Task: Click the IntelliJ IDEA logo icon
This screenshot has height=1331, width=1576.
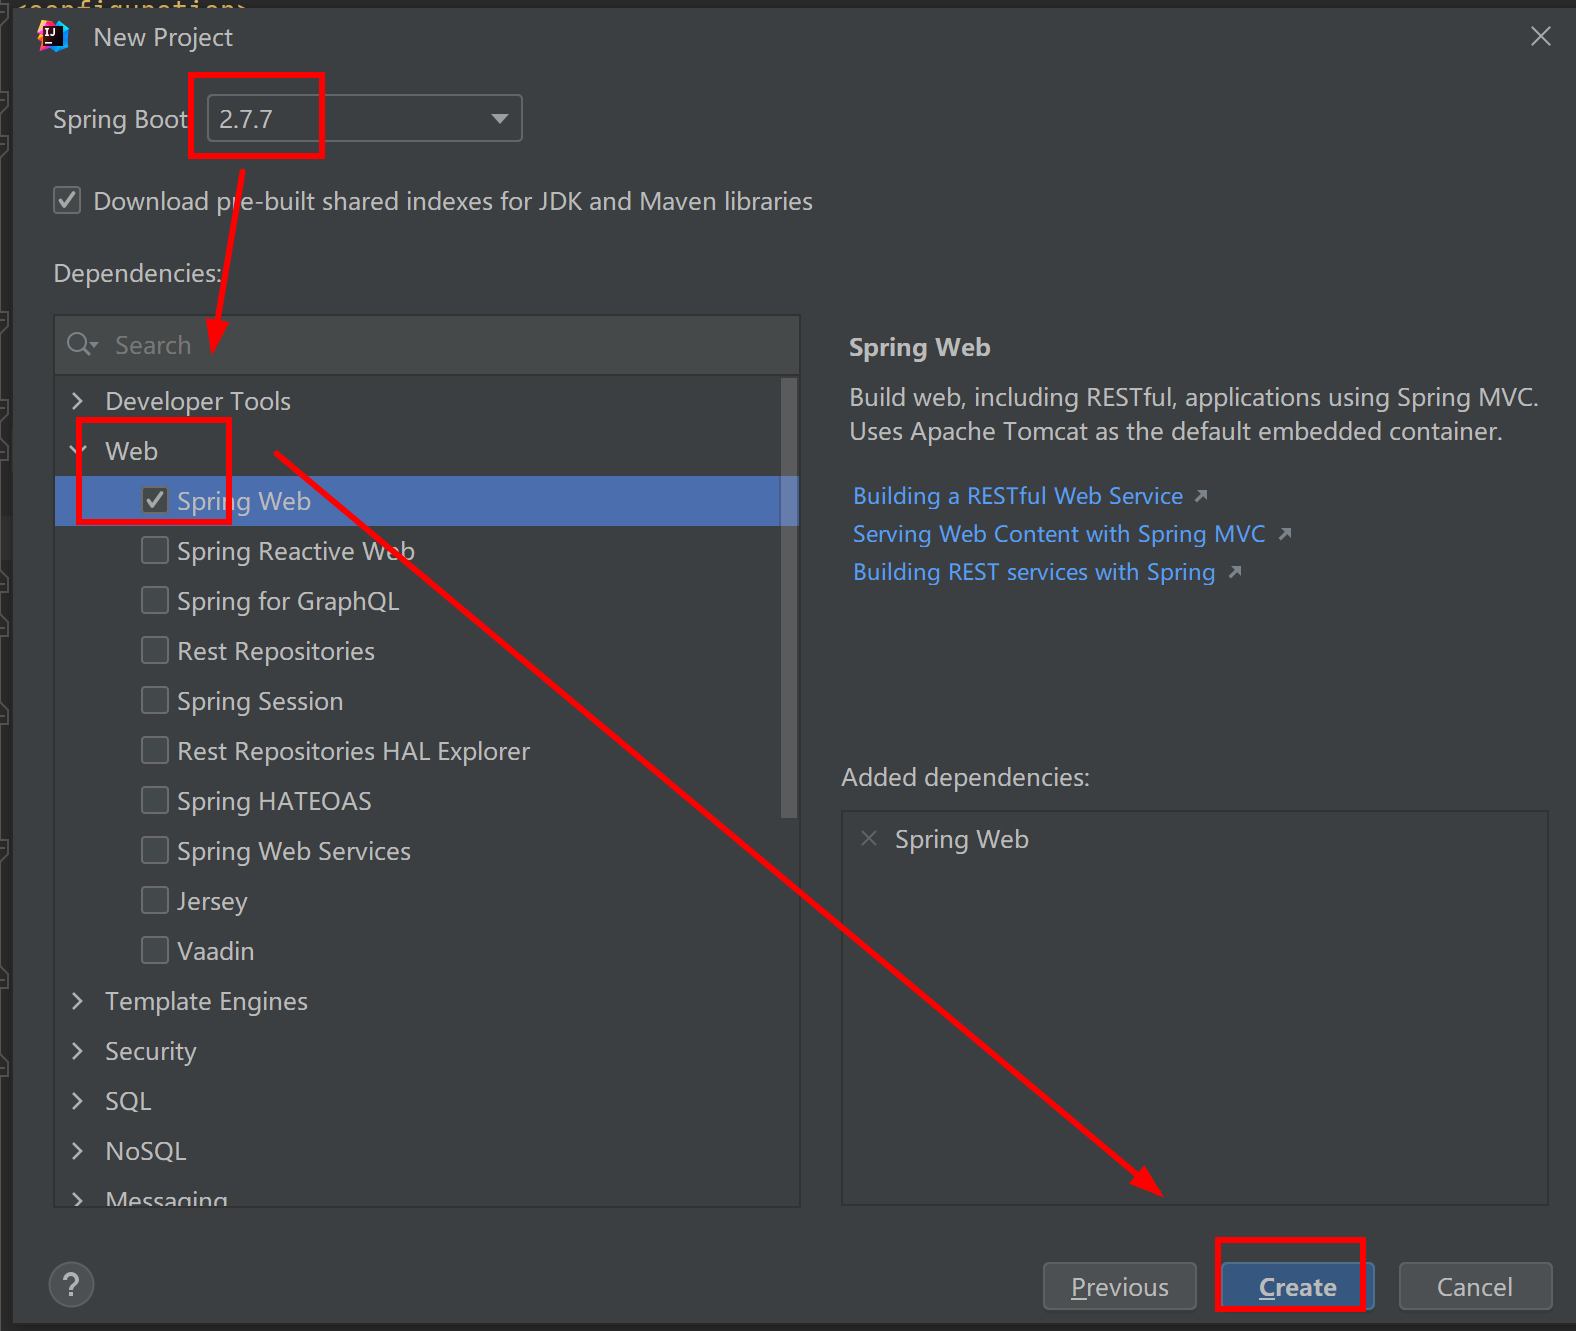Action: pos(52,36)
